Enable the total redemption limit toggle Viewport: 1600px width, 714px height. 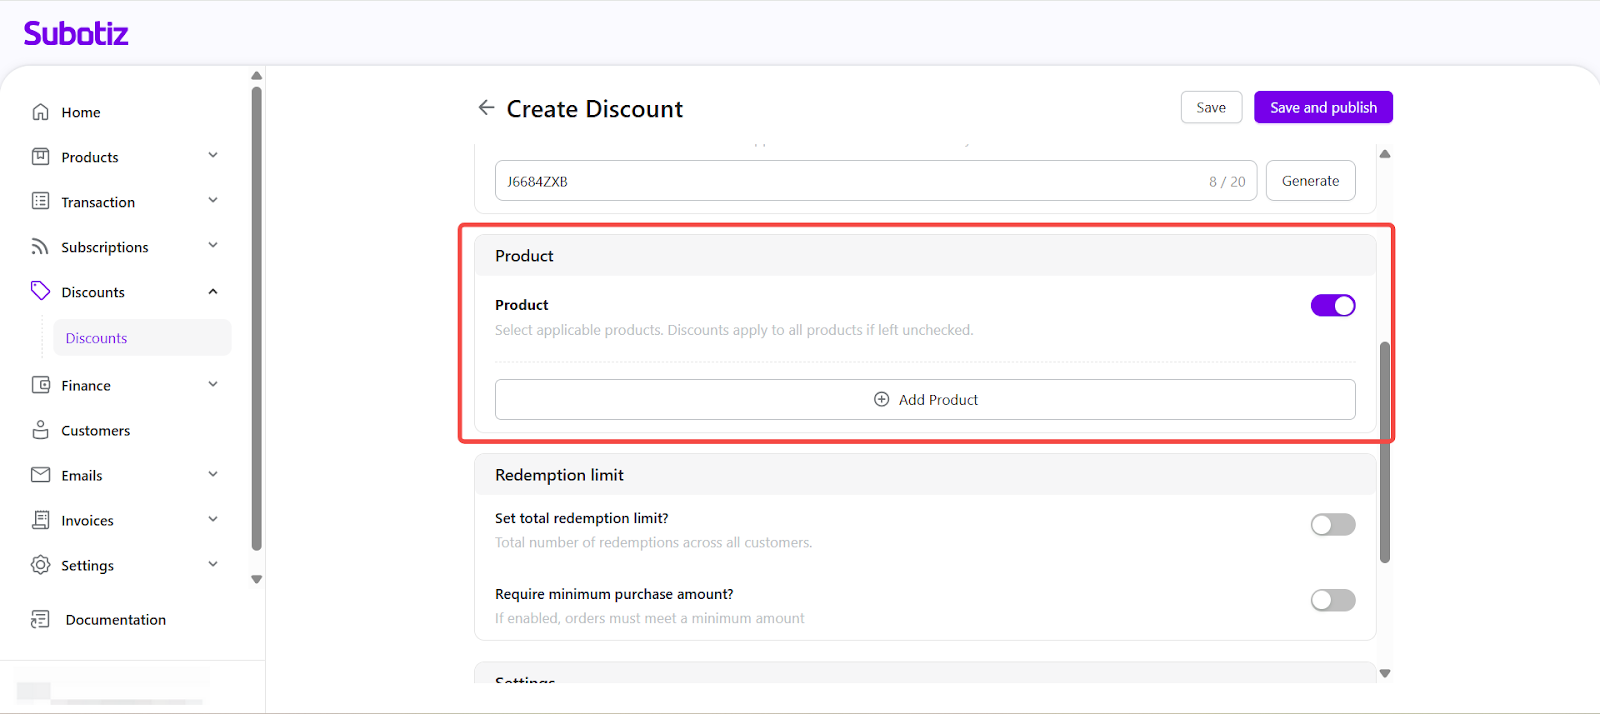(1332, 525)
